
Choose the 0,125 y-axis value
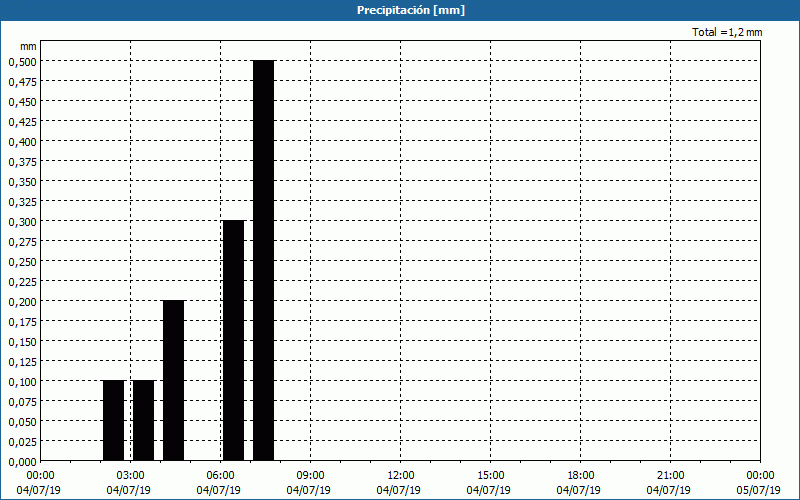click(22, 362)
